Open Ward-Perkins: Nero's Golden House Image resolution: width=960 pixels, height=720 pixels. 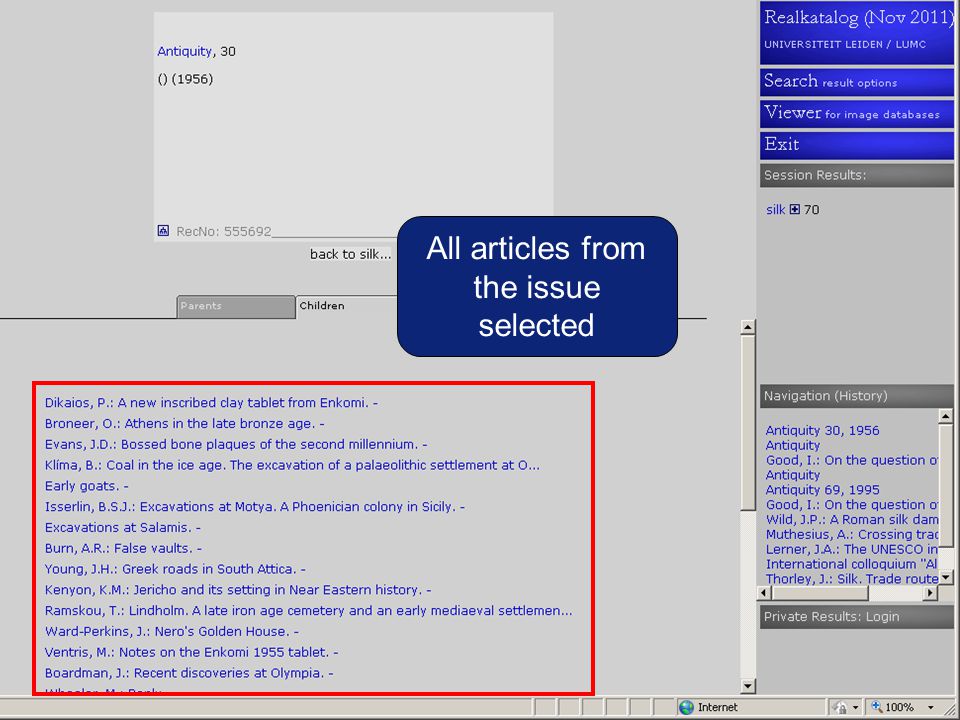171,632
